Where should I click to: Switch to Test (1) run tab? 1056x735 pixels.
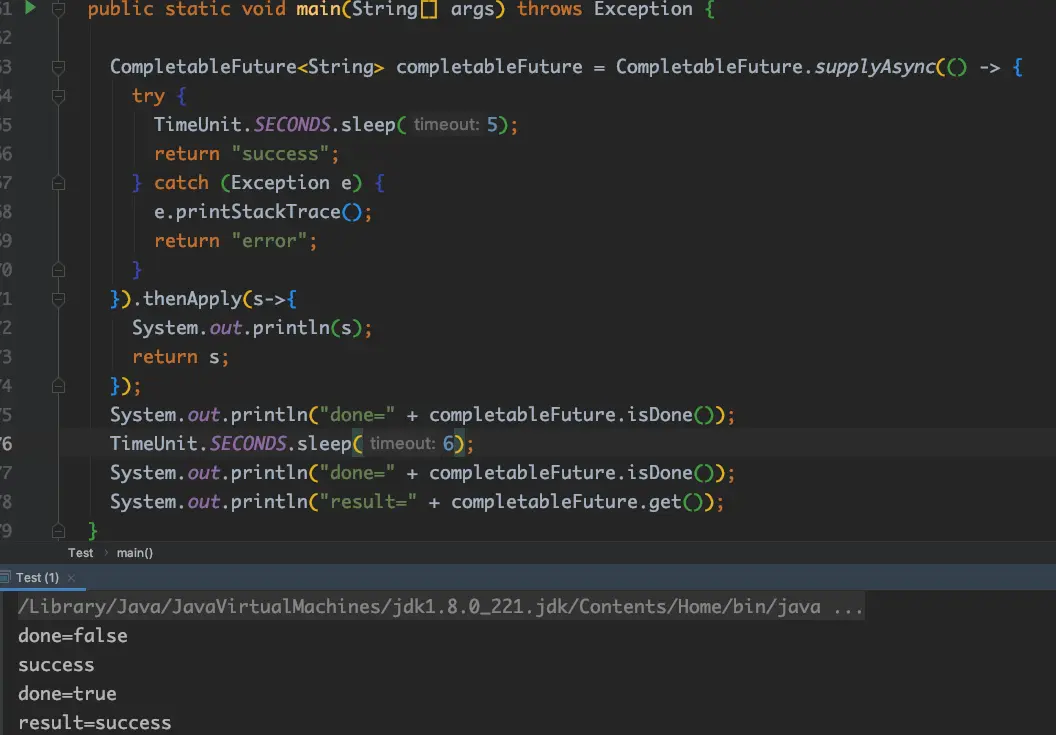(37, 577)
